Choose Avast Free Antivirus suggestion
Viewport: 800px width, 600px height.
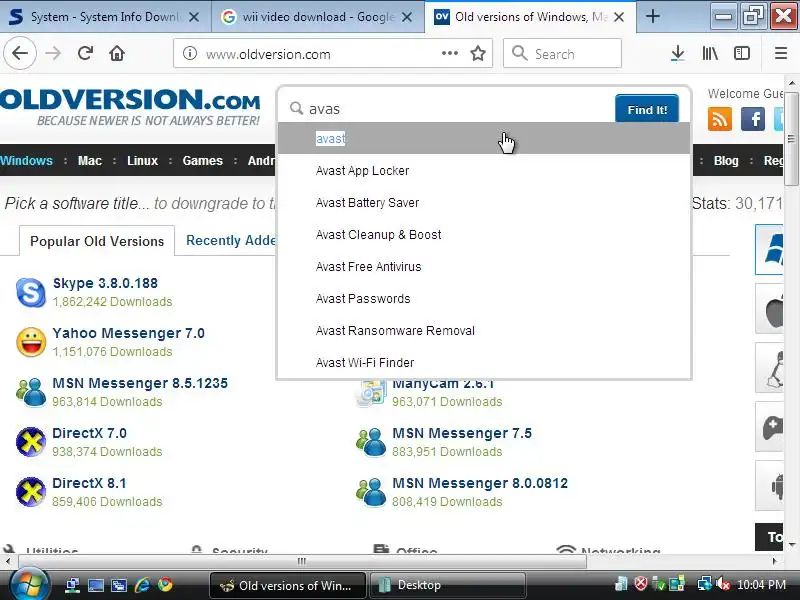(x=484, y=267)
